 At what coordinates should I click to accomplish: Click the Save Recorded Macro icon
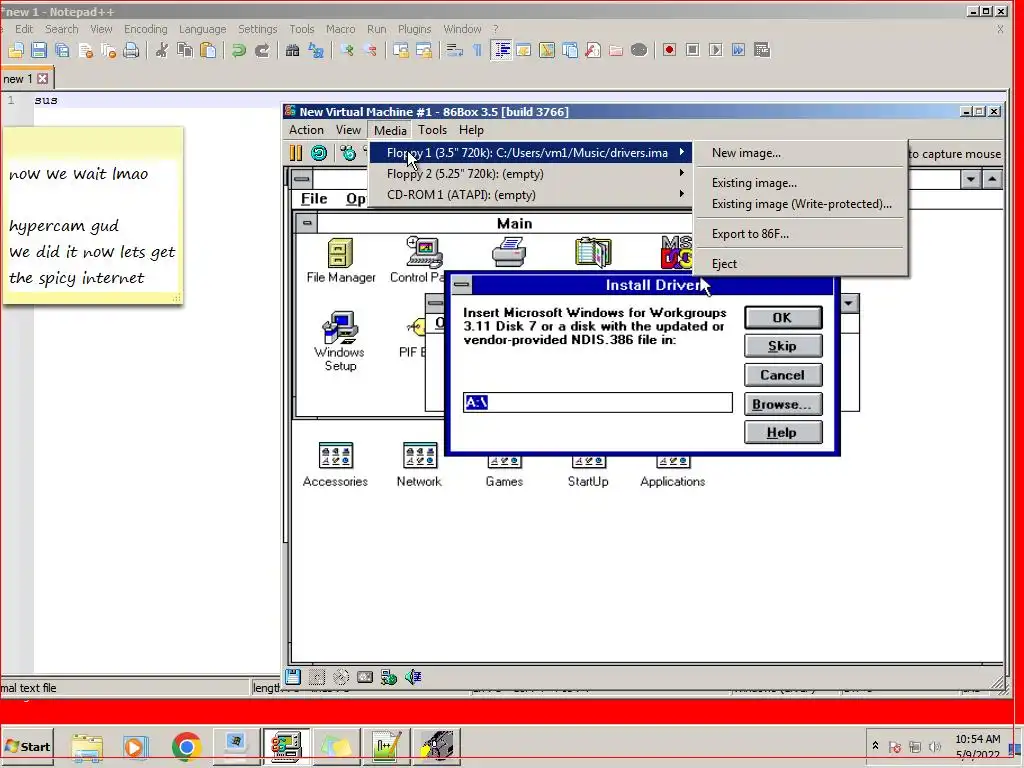[761, 50]
